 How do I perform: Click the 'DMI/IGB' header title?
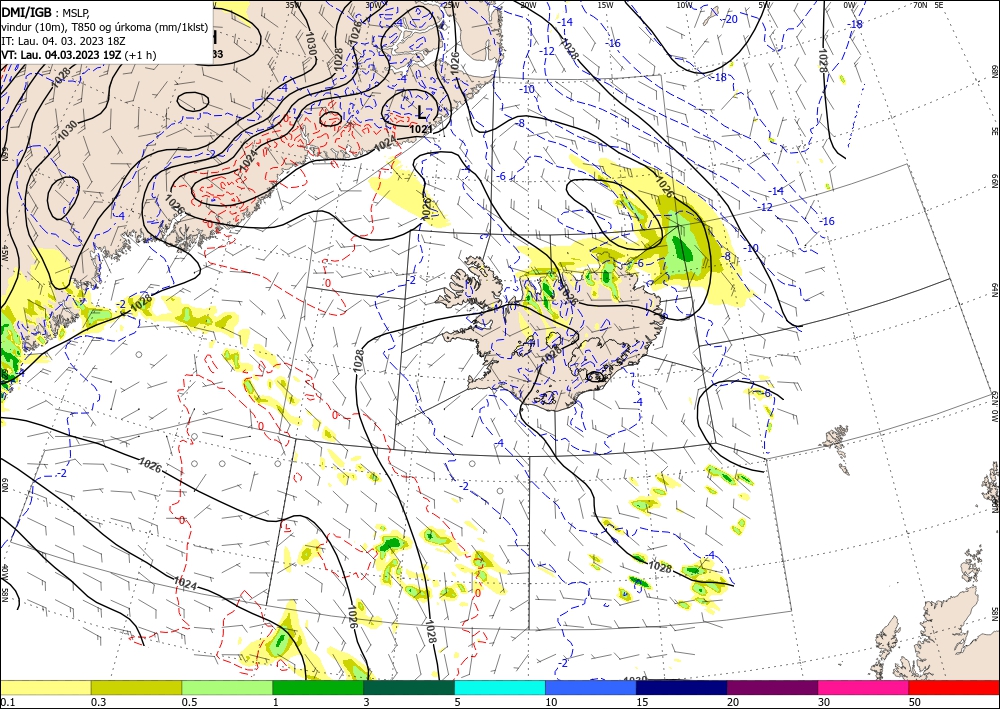[x=26, y=12]
